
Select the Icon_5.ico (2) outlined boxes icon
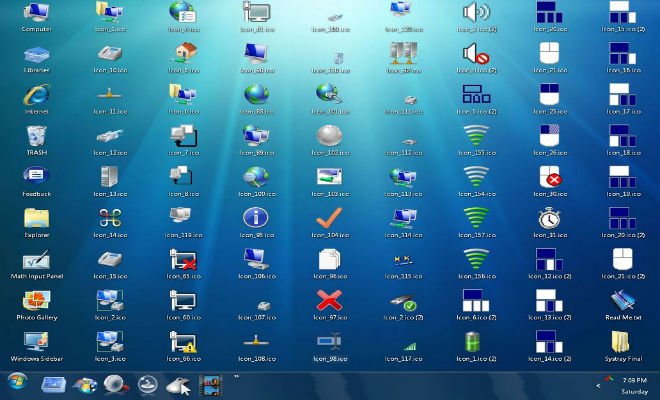476,94
